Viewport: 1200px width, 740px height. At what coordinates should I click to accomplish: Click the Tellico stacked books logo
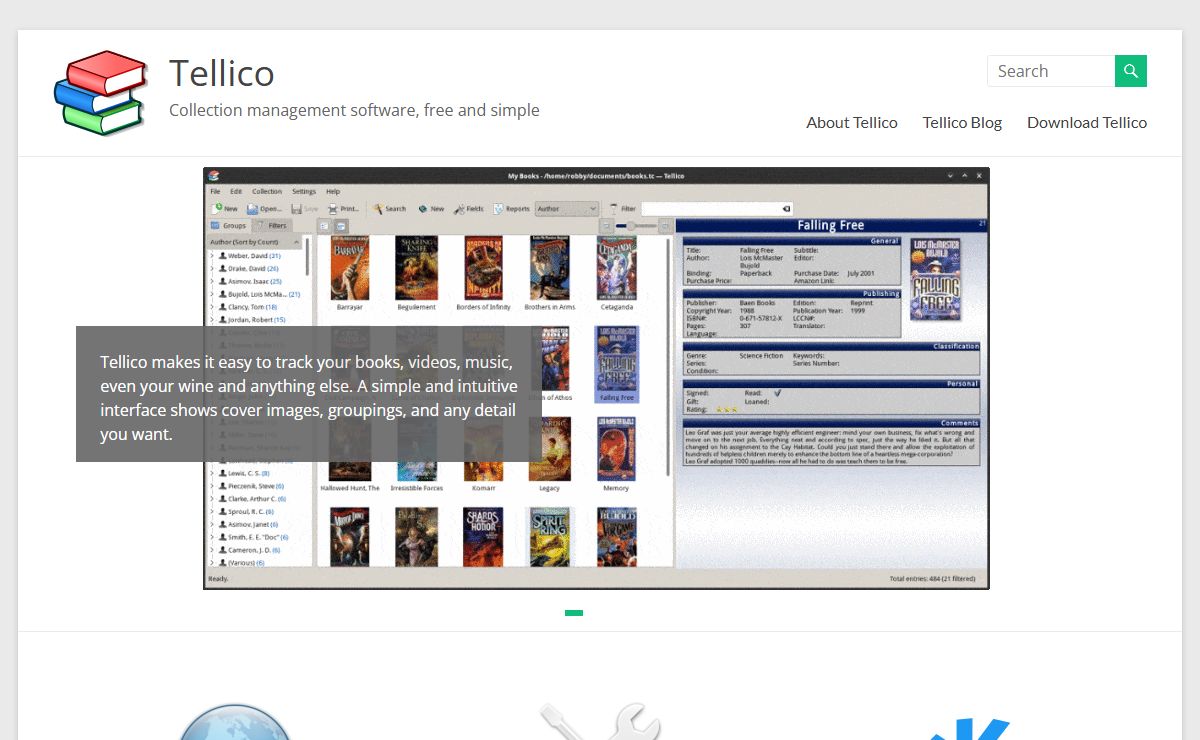coord(100,93)
